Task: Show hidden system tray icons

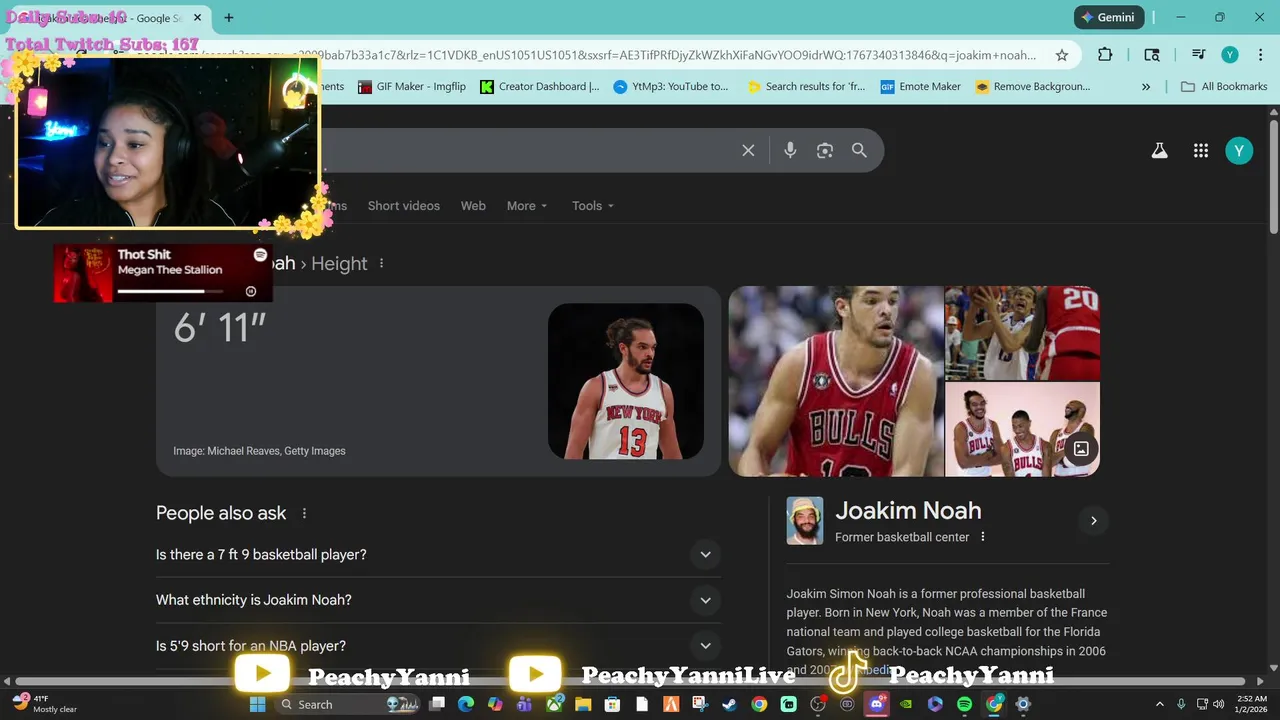Action: click(x=1159, y=704)
